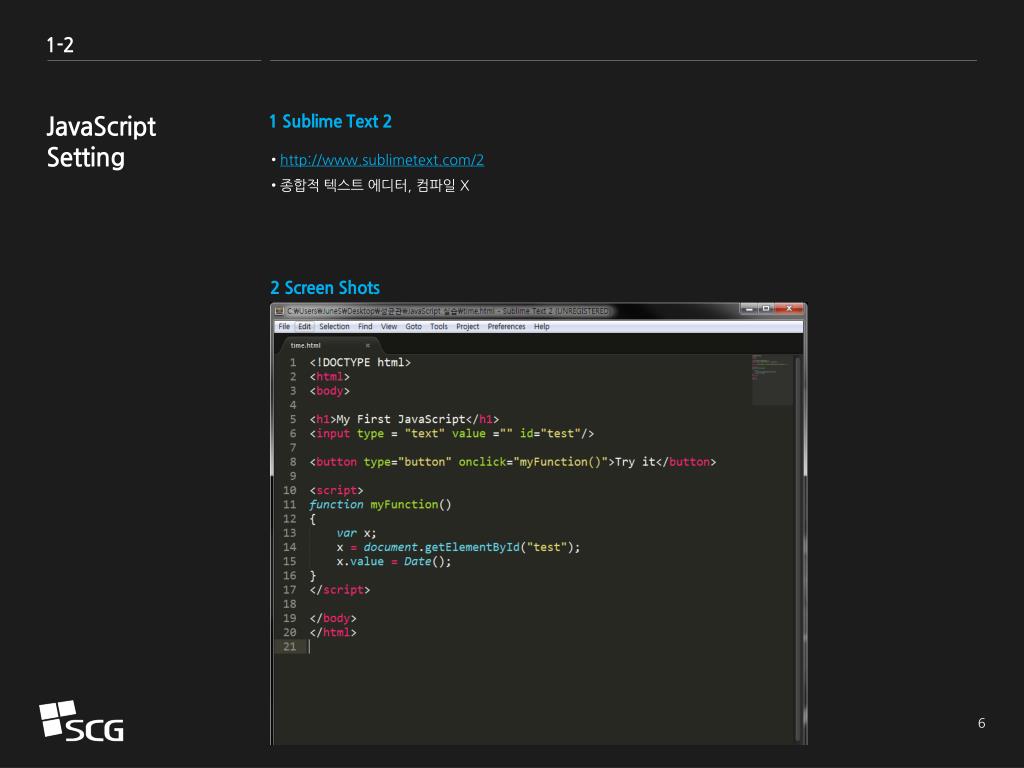Click the "1-2" section number

pyautogui.click(x=60, y=45)
